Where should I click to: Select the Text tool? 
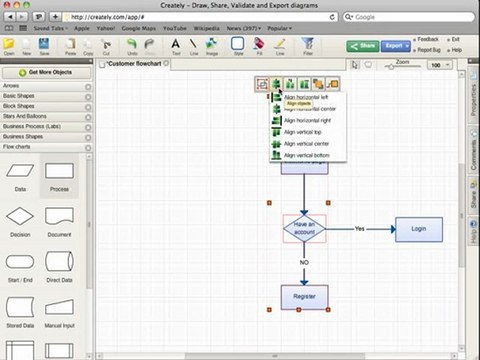coord(176,46)
